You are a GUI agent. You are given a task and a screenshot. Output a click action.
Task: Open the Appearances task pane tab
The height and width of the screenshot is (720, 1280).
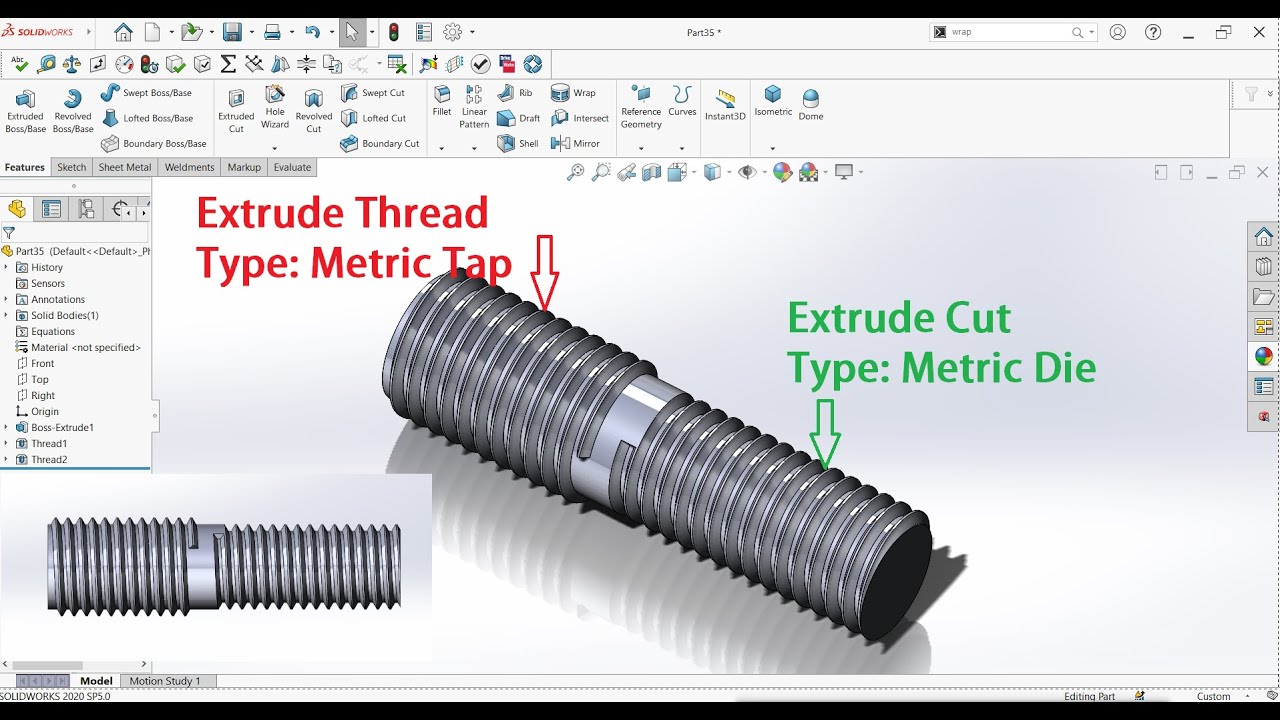coord(1264,356)
